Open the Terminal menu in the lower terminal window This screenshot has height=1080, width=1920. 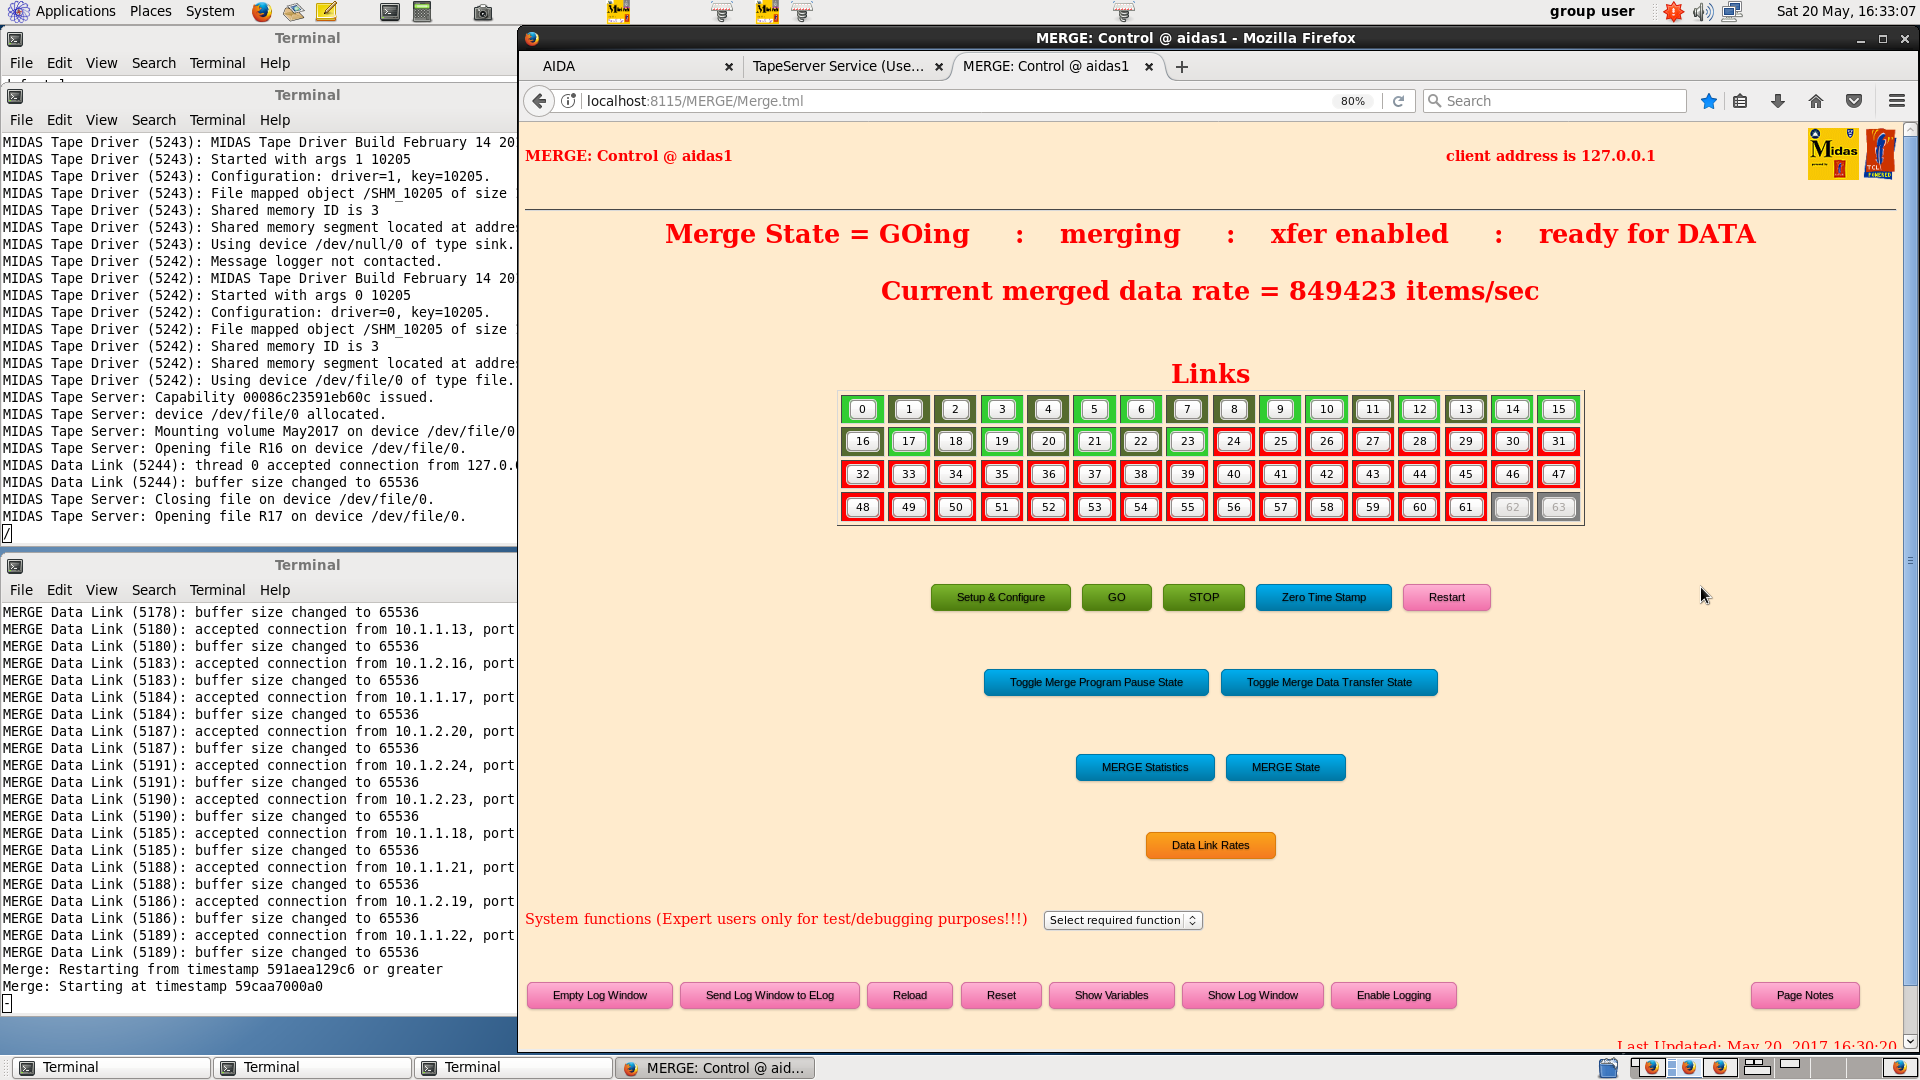pos(217,590)
